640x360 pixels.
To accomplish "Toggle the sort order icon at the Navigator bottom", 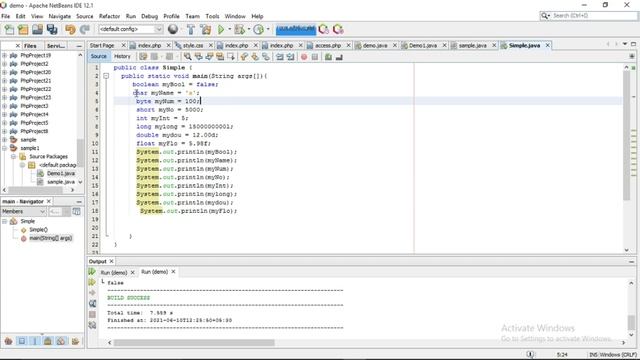I will point(75,341).
